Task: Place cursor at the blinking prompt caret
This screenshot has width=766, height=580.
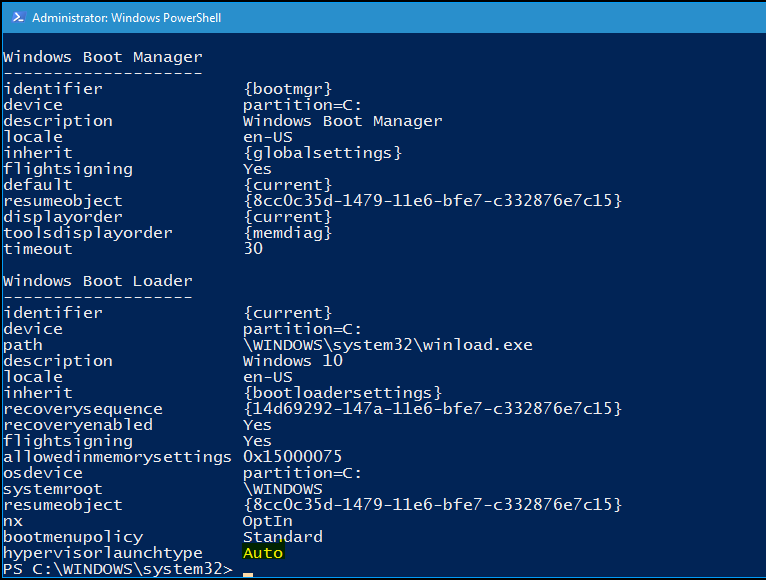Action: (248, 573)
